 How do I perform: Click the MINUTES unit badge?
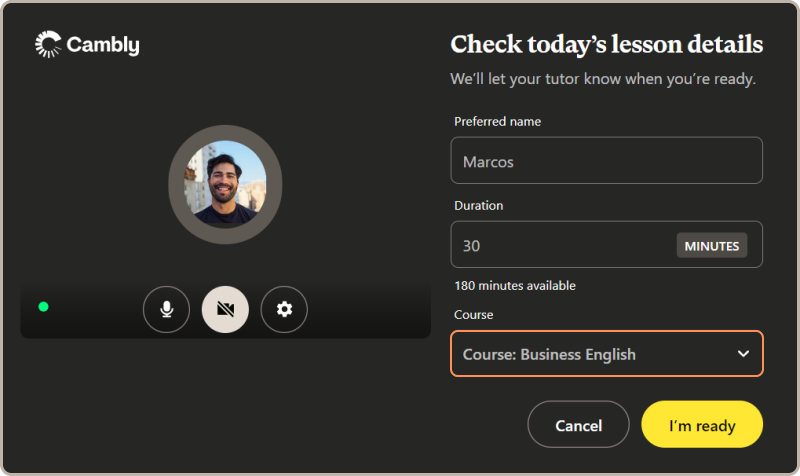point(711,245)
